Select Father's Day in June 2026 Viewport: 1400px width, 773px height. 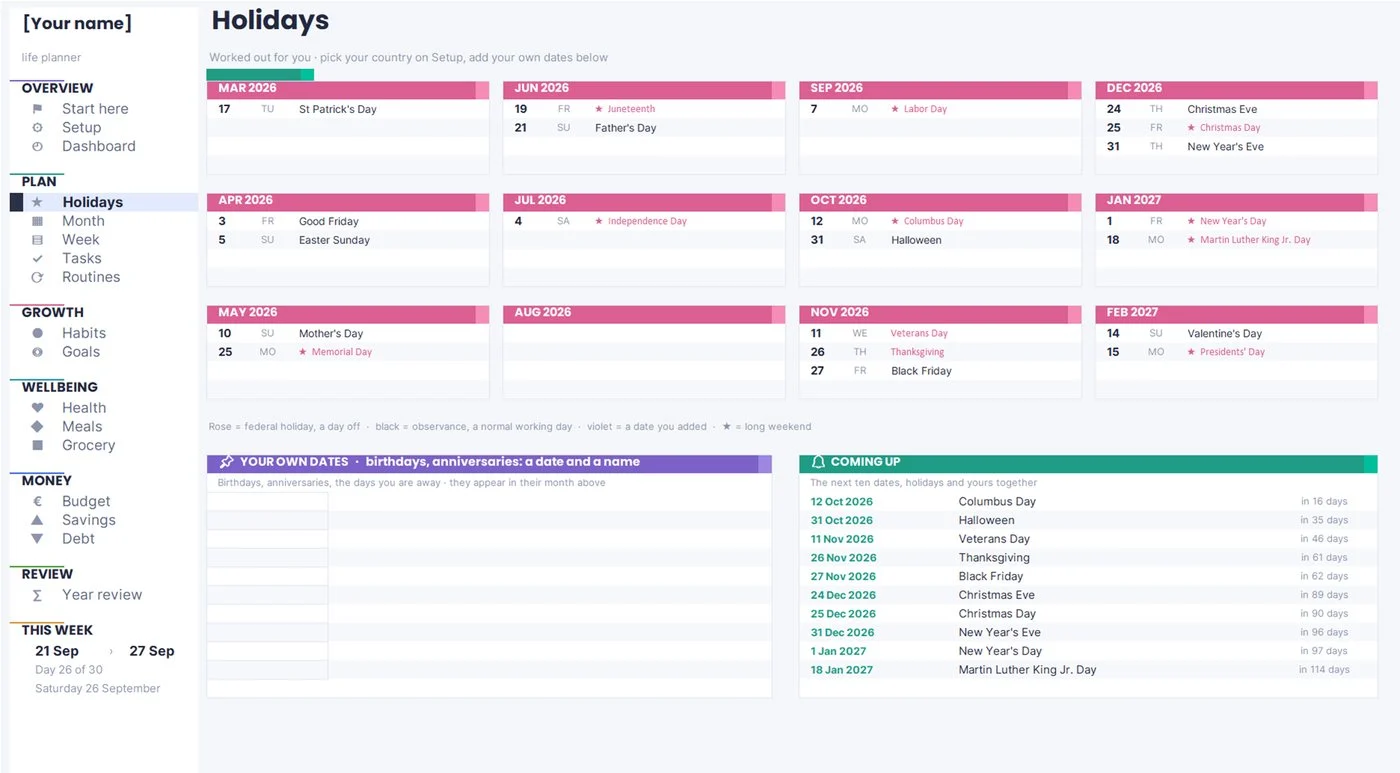point(626,128)
